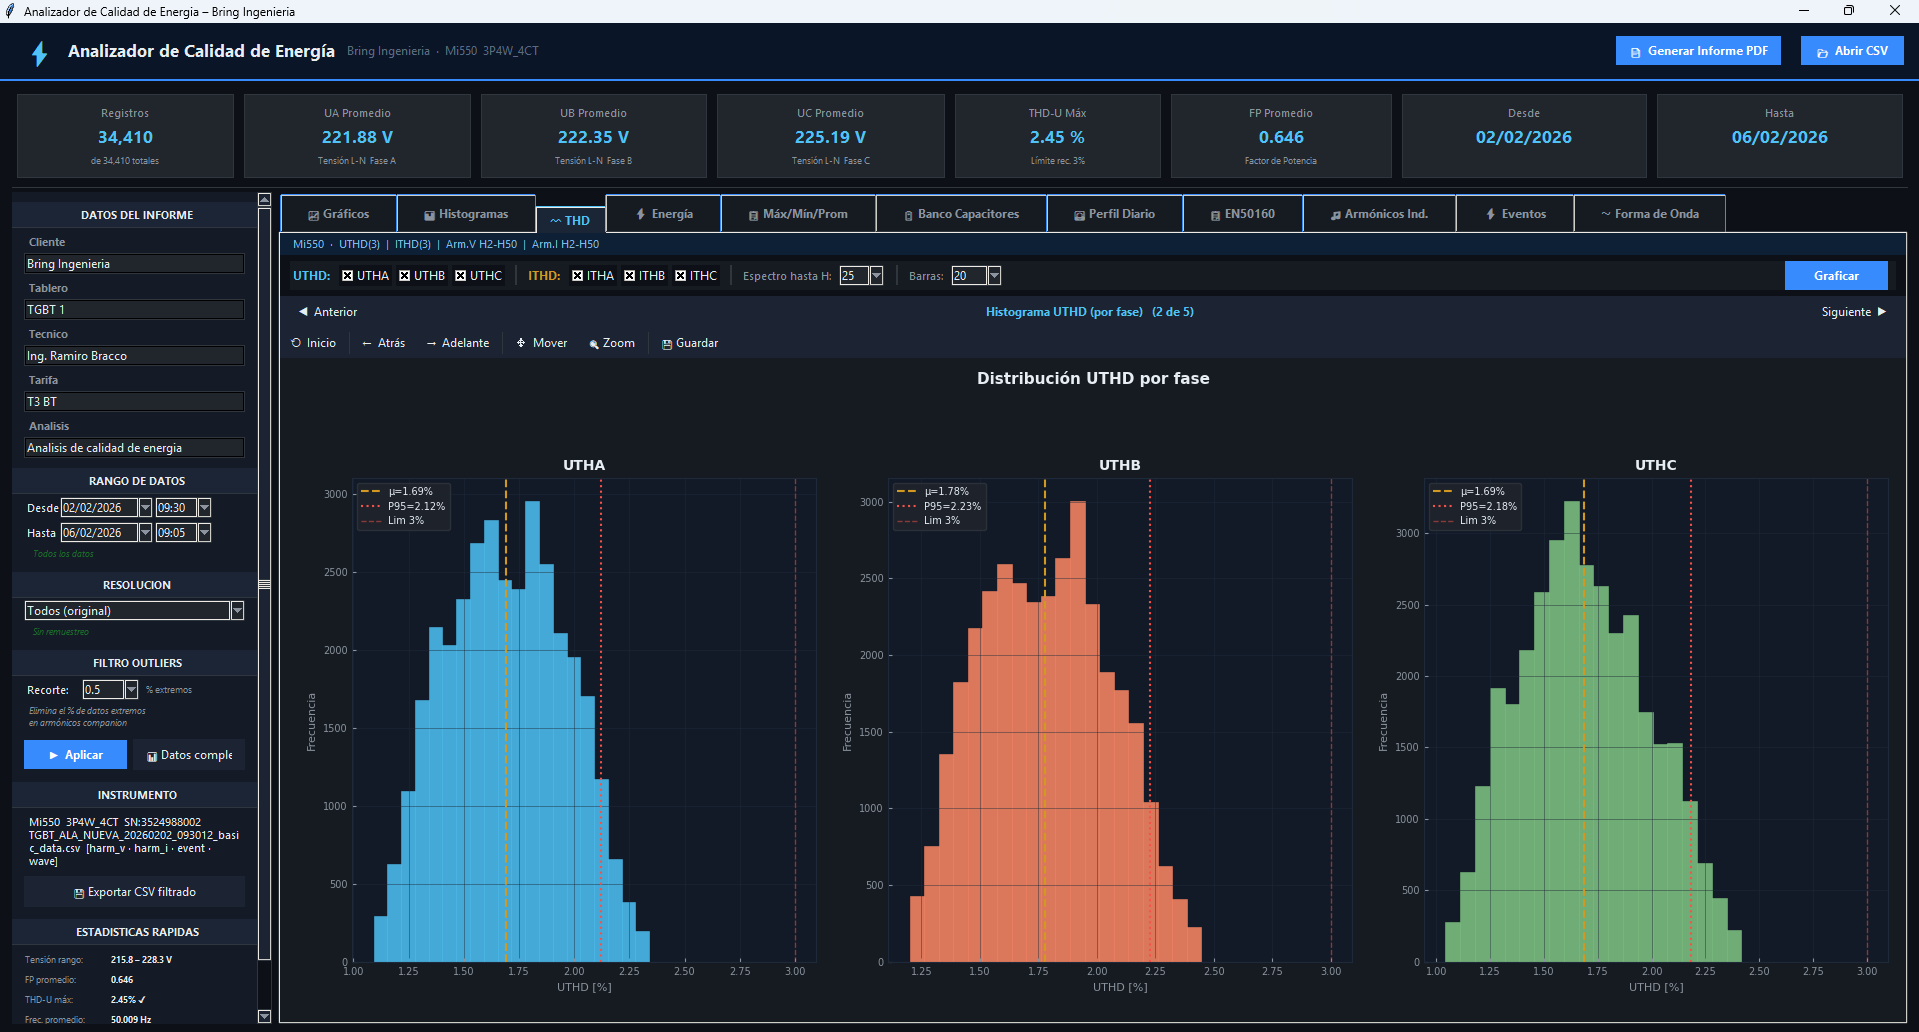This screenshot has width=1919, height=1032.
Task: Open Espectro hasta H dropdown
Action: pos(877,276)
